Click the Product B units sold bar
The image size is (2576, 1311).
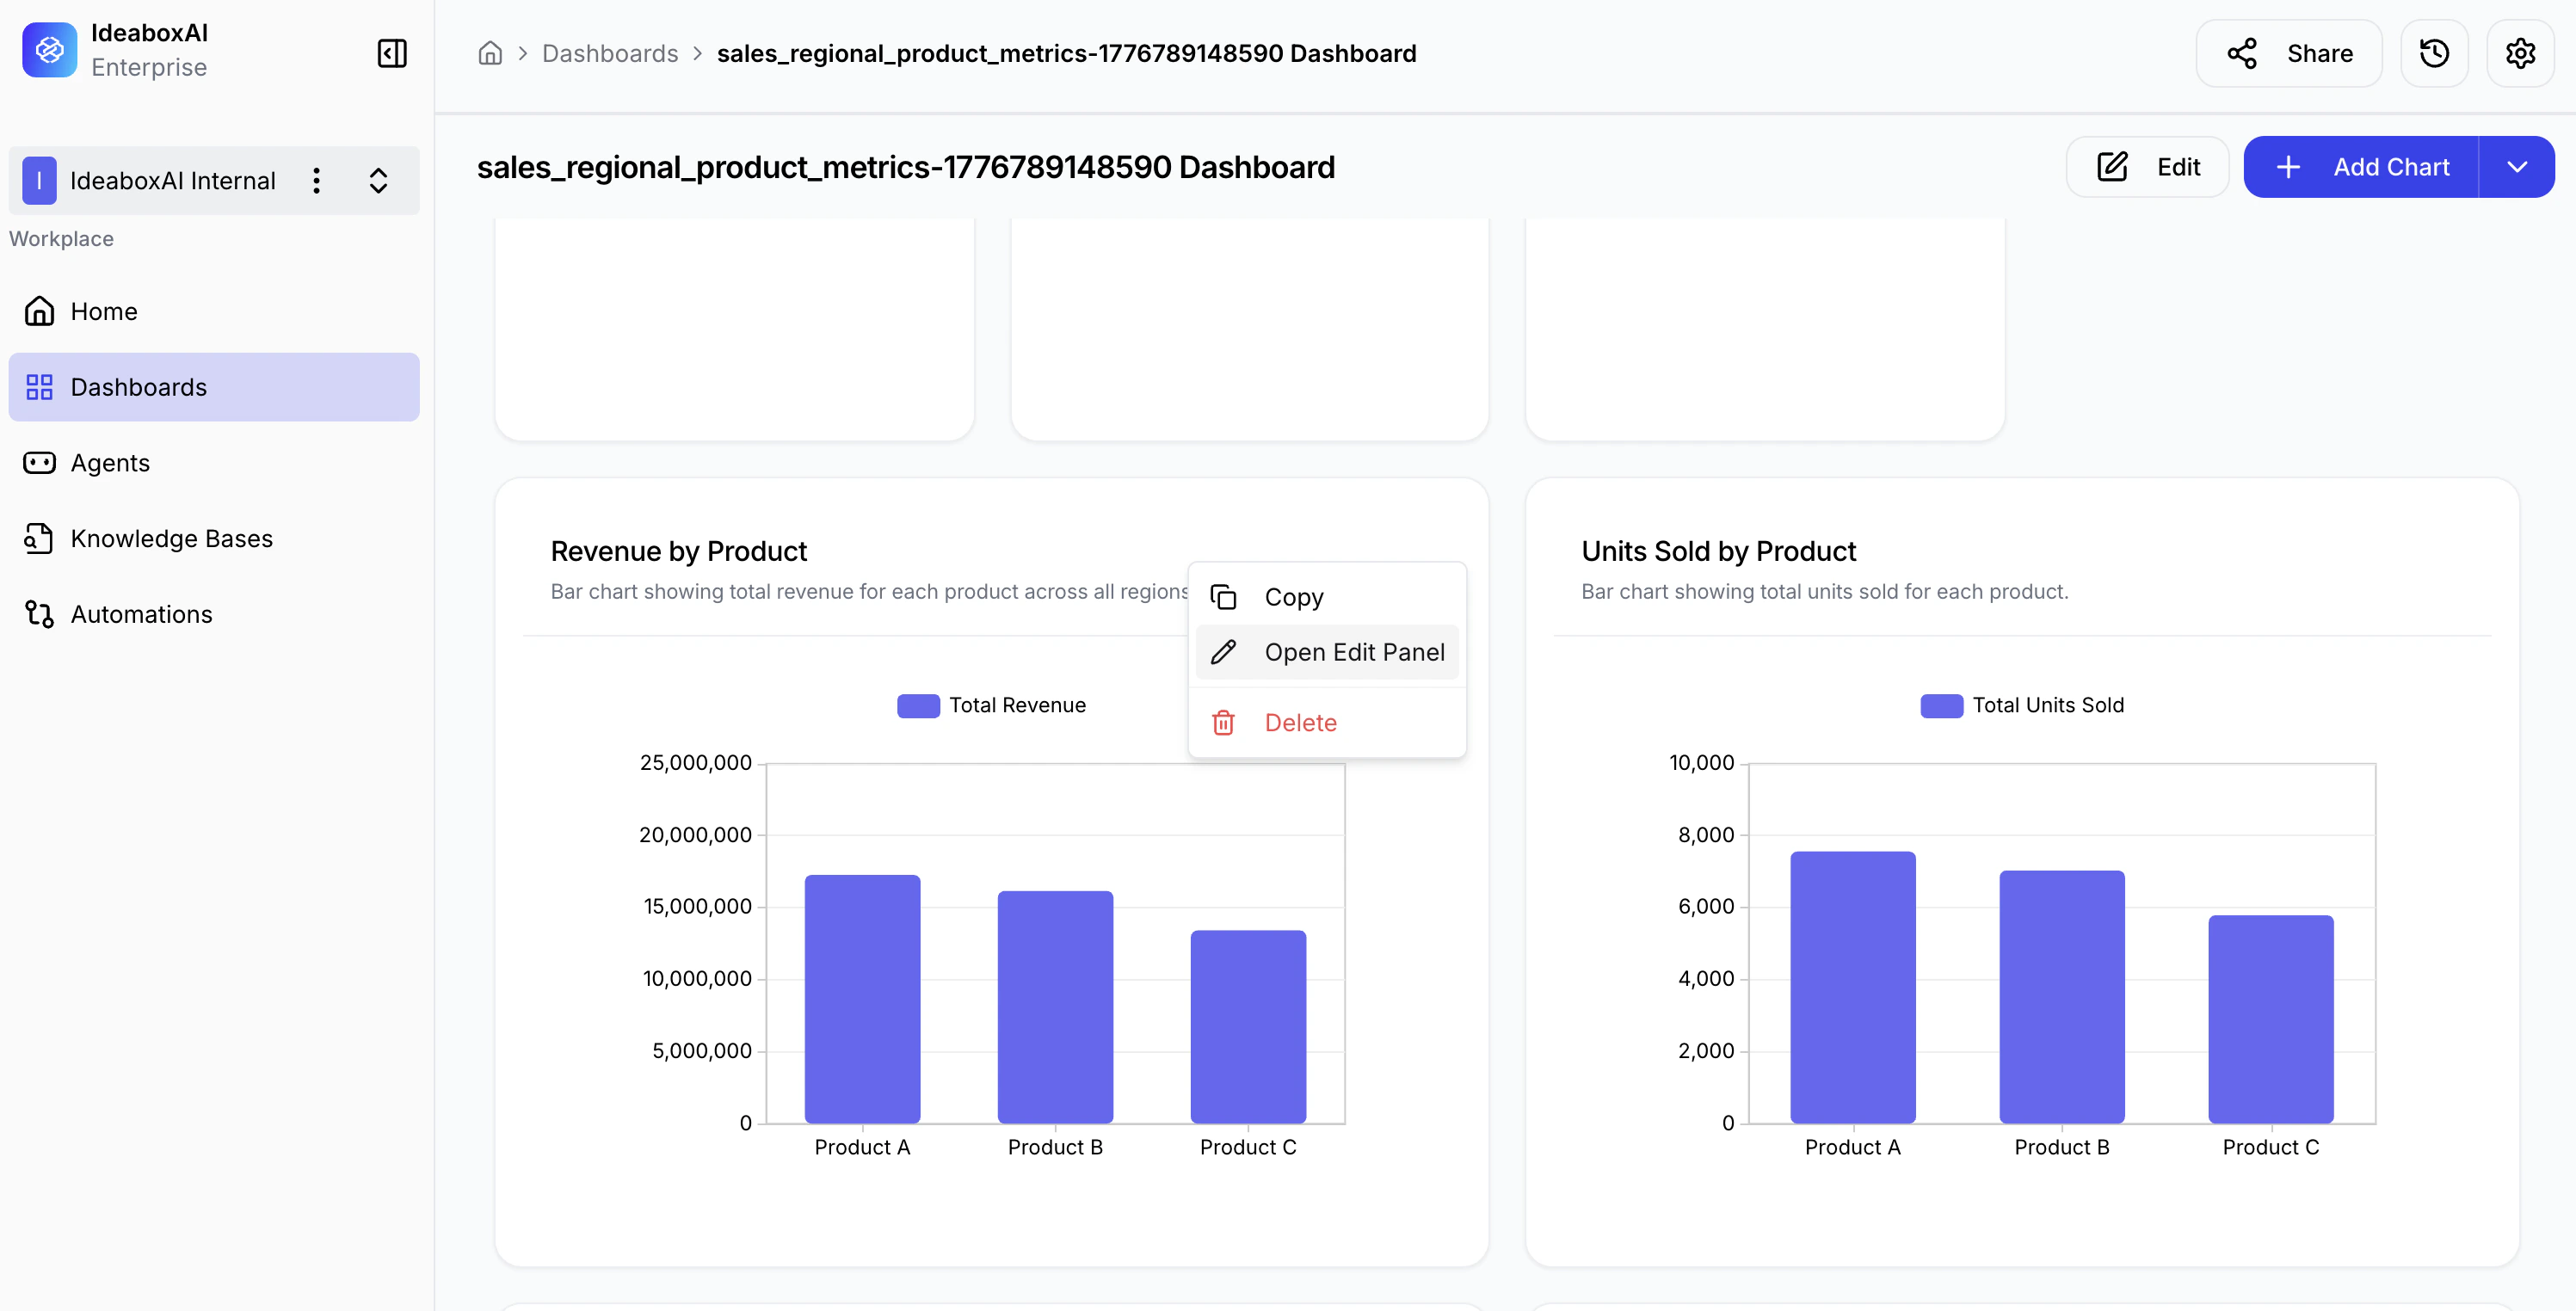click(x=2062, y=997)
